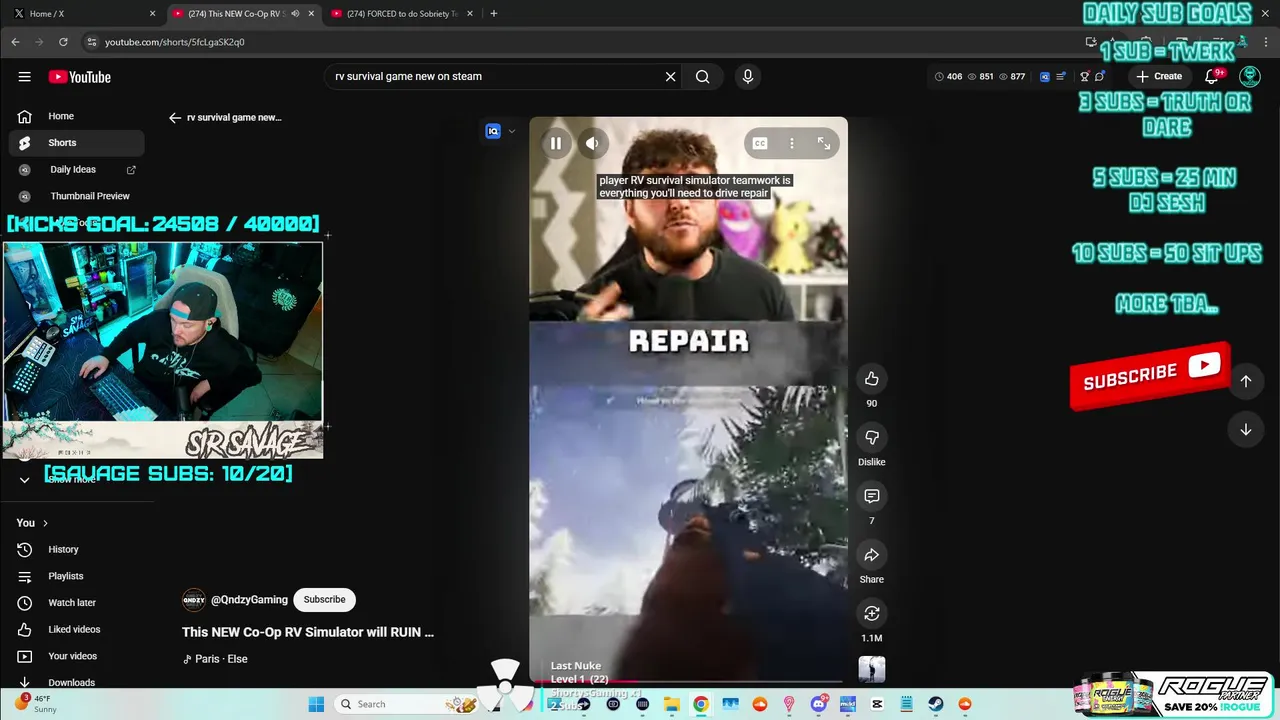Go back from rv survival game results
This screenshot has height=720, width=1280.
point(175,117)
